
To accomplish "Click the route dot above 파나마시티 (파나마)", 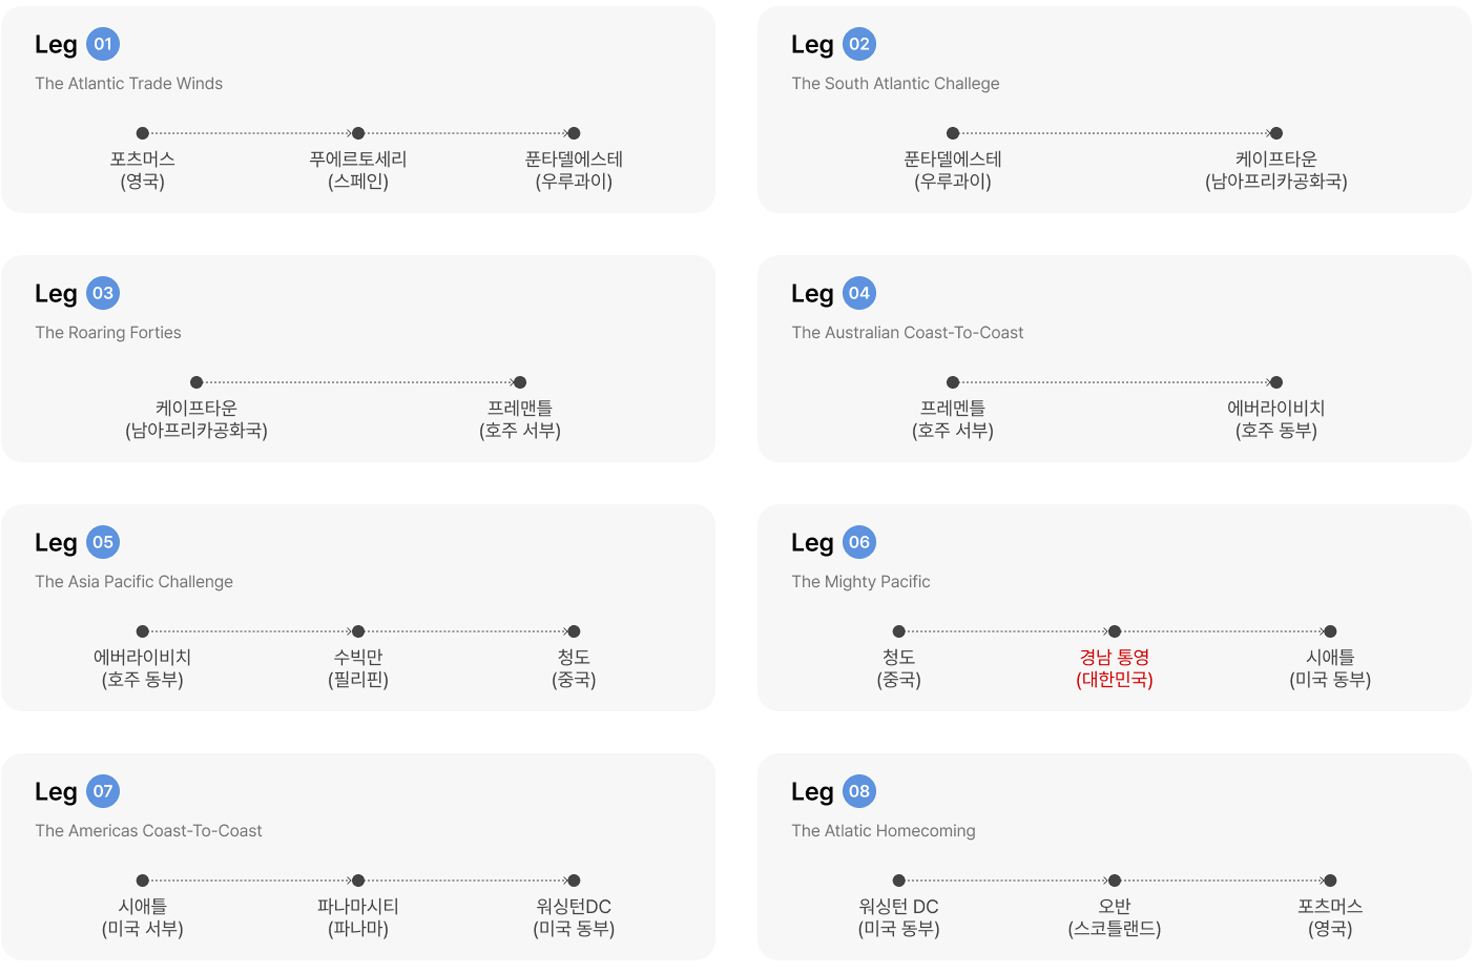I will [x=358, y=880].
